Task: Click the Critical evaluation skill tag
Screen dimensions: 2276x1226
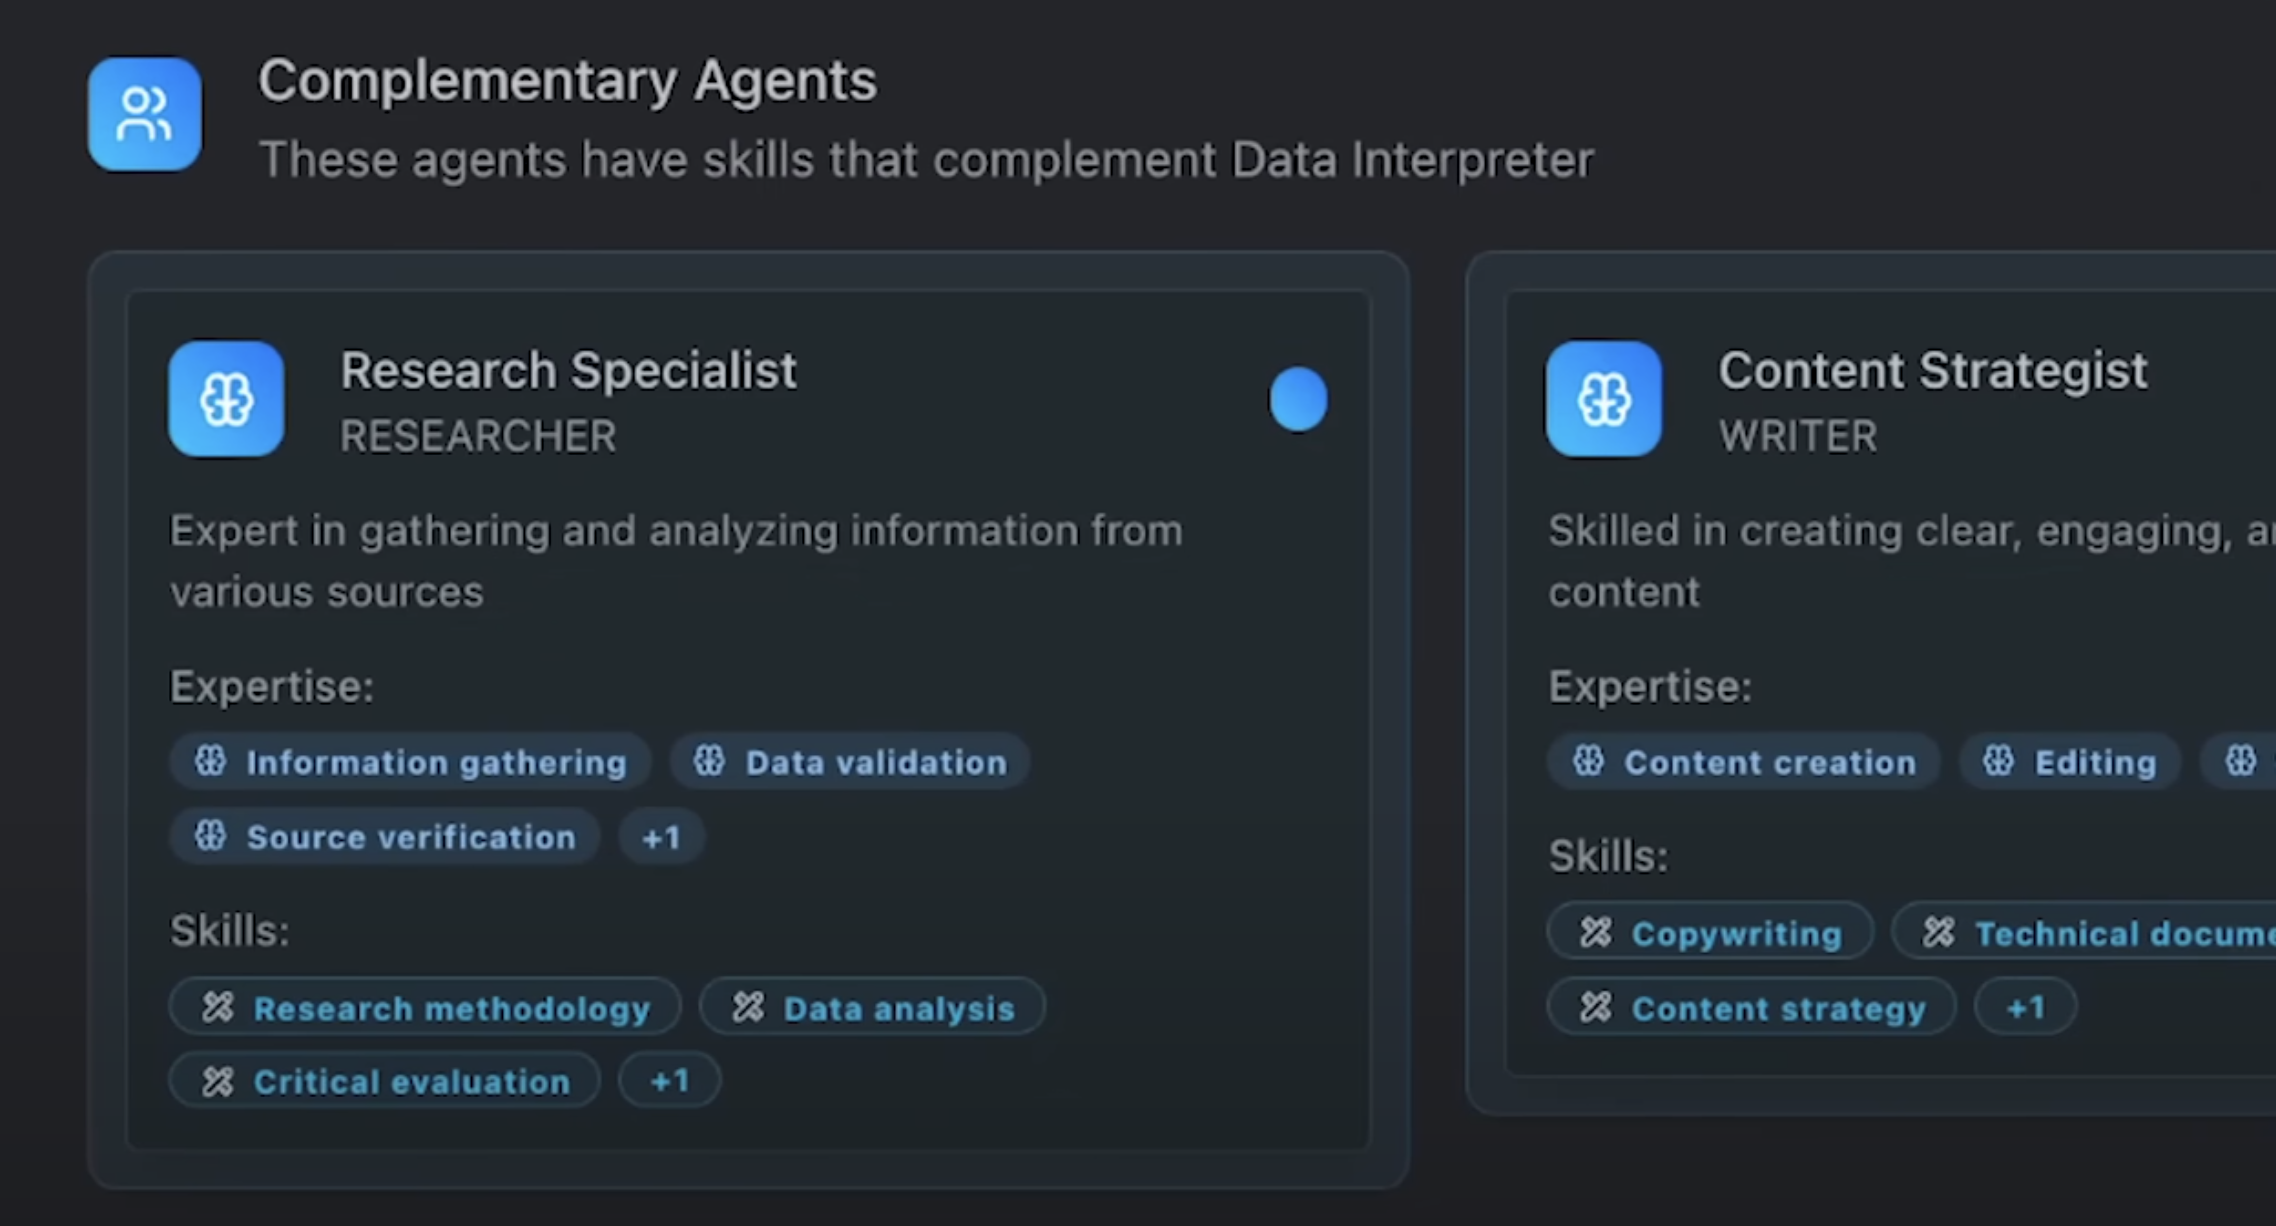Action: click(385, 1081)
